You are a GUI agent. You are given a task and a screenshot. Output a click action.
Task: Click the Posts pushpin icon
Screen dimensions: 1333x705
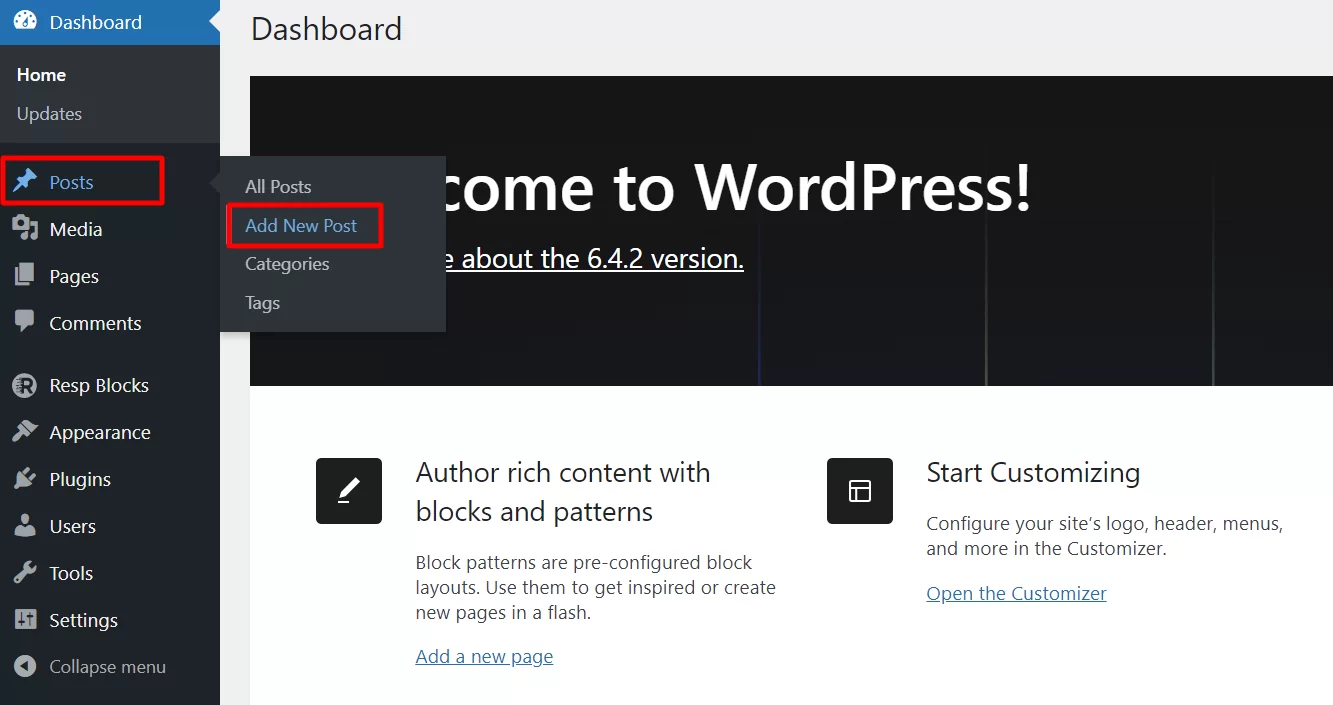click(24, 181)
